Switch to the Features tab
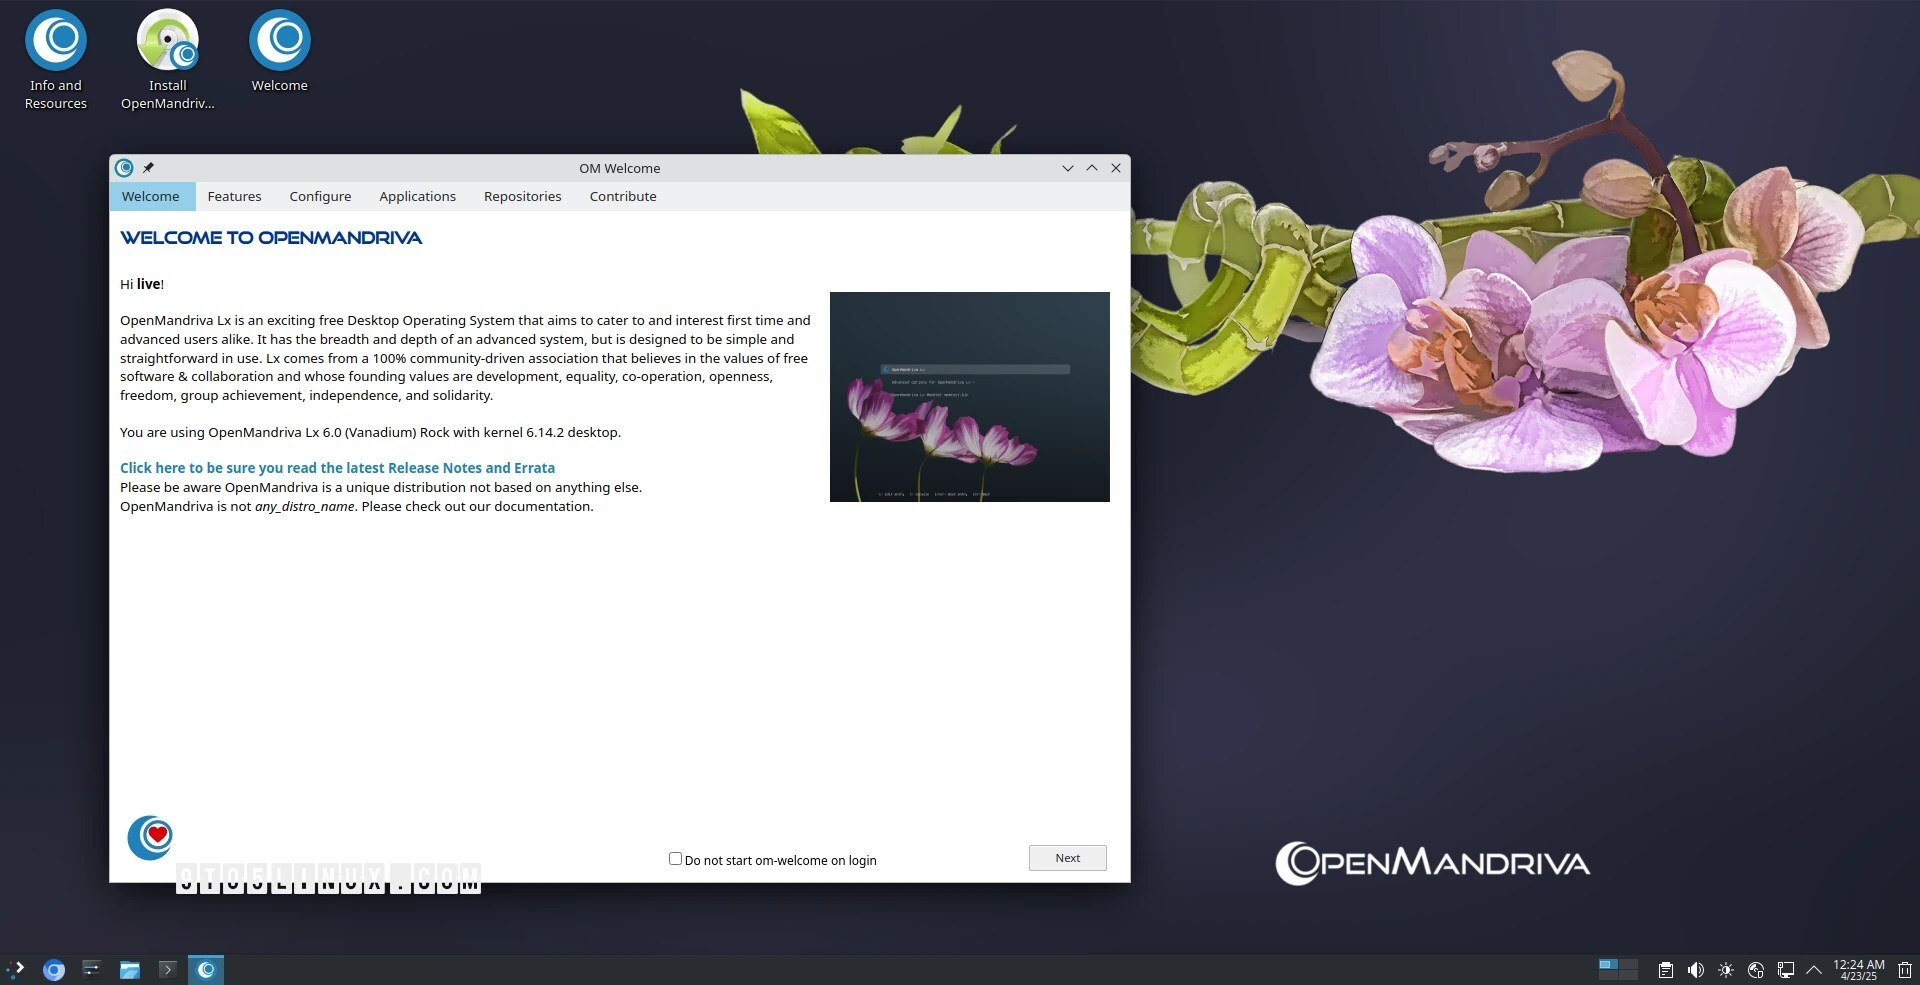Screen dimensions: 1920x985 point(235,197)
